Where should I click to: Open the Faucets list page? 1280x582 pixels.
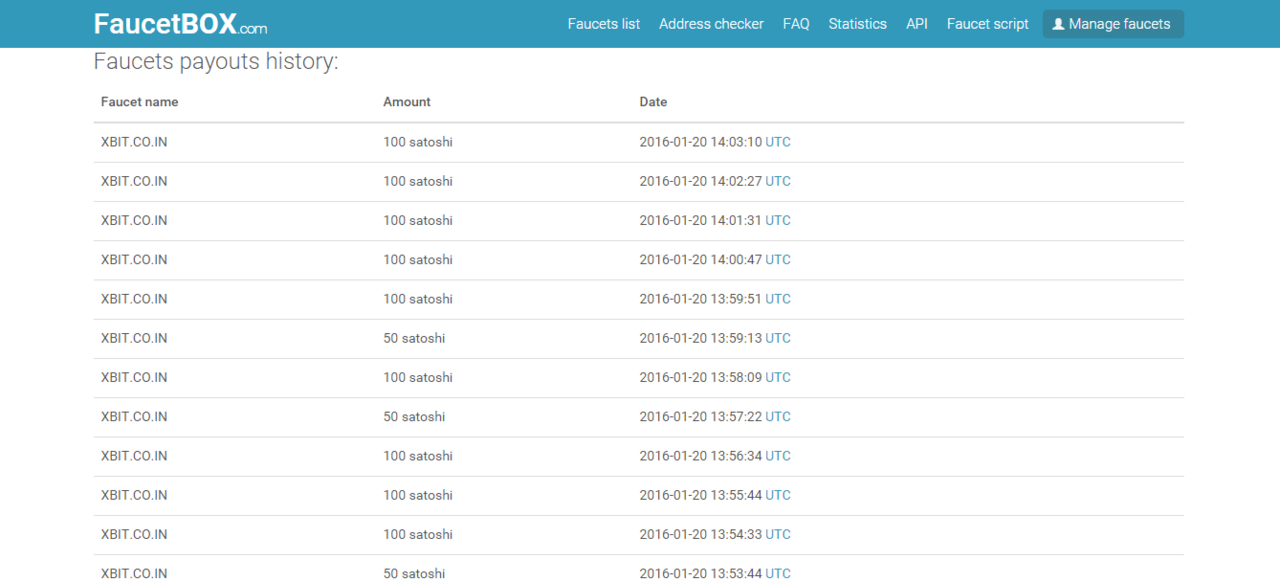pos(603,24)
